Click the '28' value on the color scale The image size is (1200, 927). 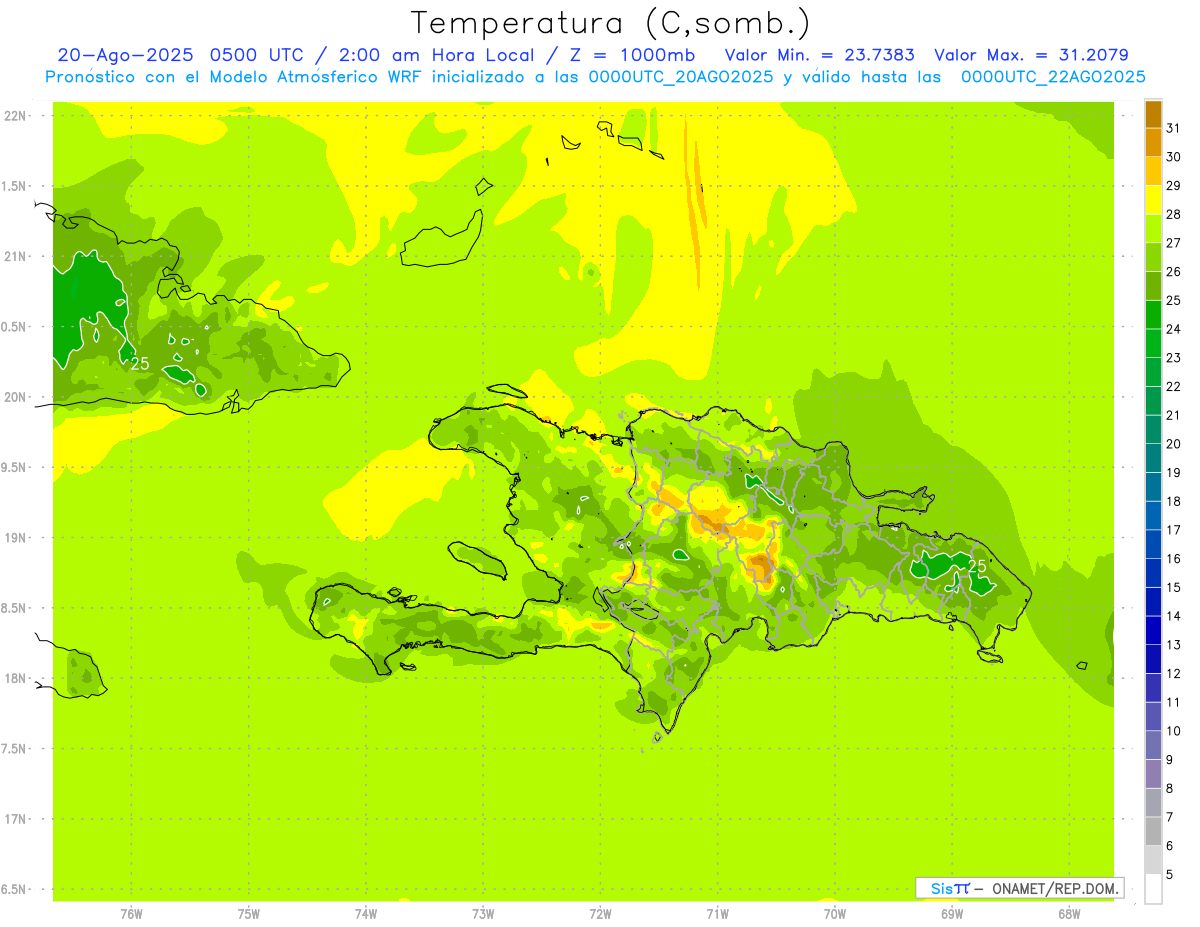[1174, 214]
